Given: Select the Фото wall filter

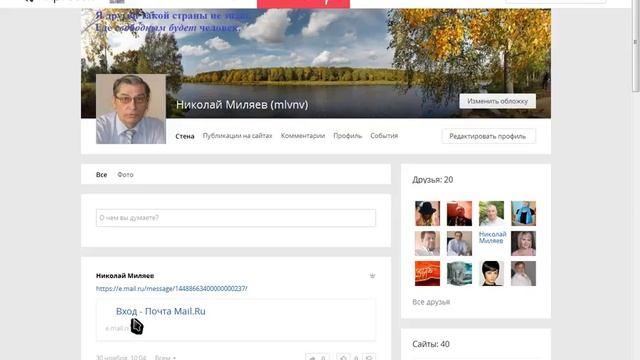Looking at the screenshot, I should pos(125,175).
